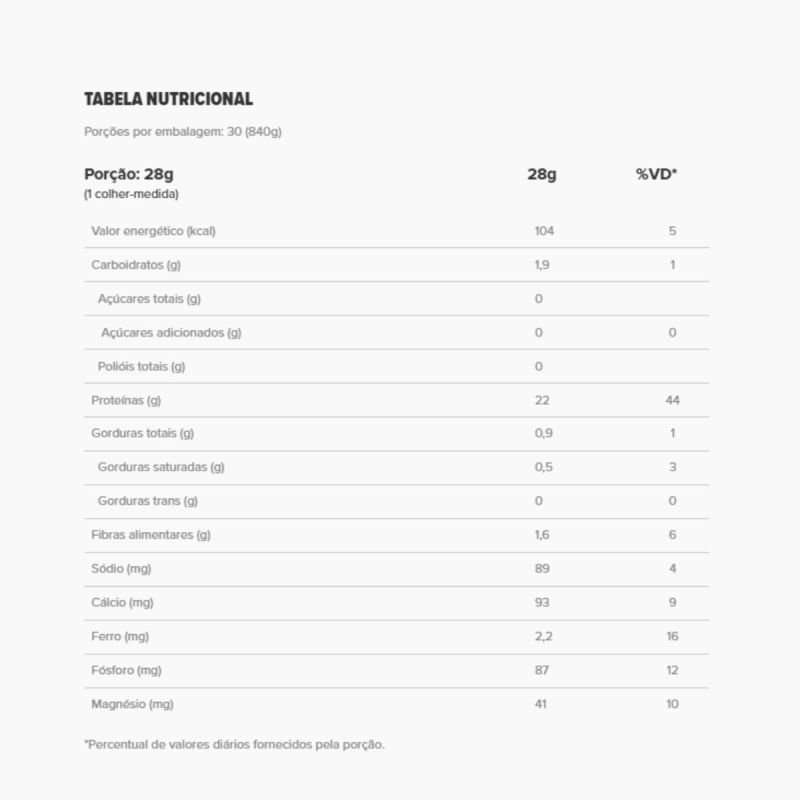
Task: Click the Gorduras totais (g) label
Action: tap(142, 434)
